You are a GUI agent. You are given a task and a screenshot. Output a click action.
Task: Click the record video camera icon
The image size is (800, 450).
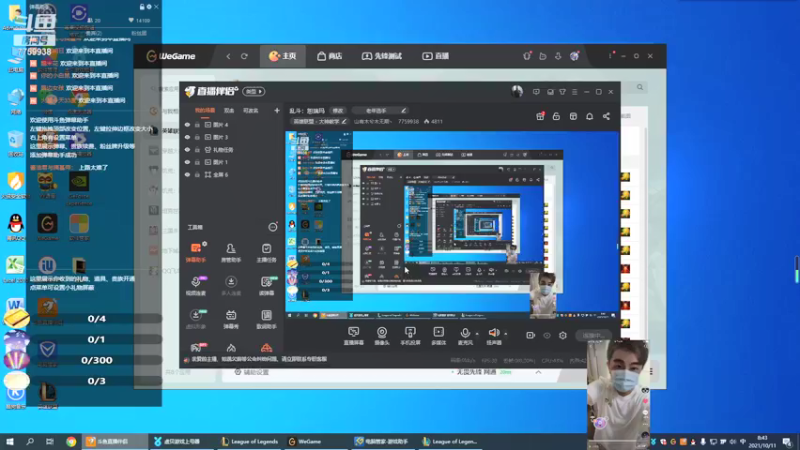click(x=531, y=335)
